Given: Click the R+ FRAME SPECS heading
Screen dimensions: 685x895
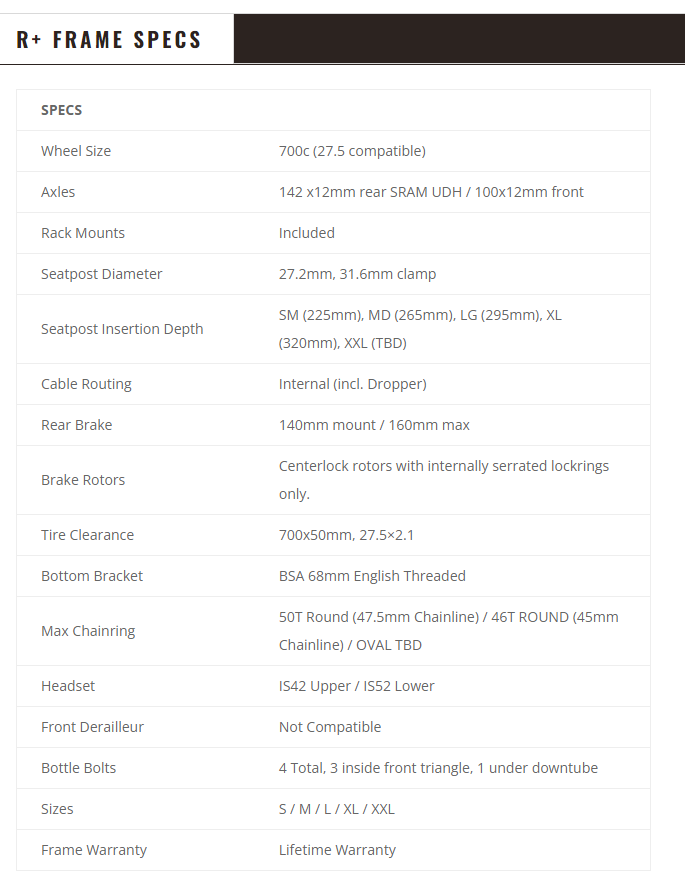Looking at the screenshot, I should click(108, 39).
